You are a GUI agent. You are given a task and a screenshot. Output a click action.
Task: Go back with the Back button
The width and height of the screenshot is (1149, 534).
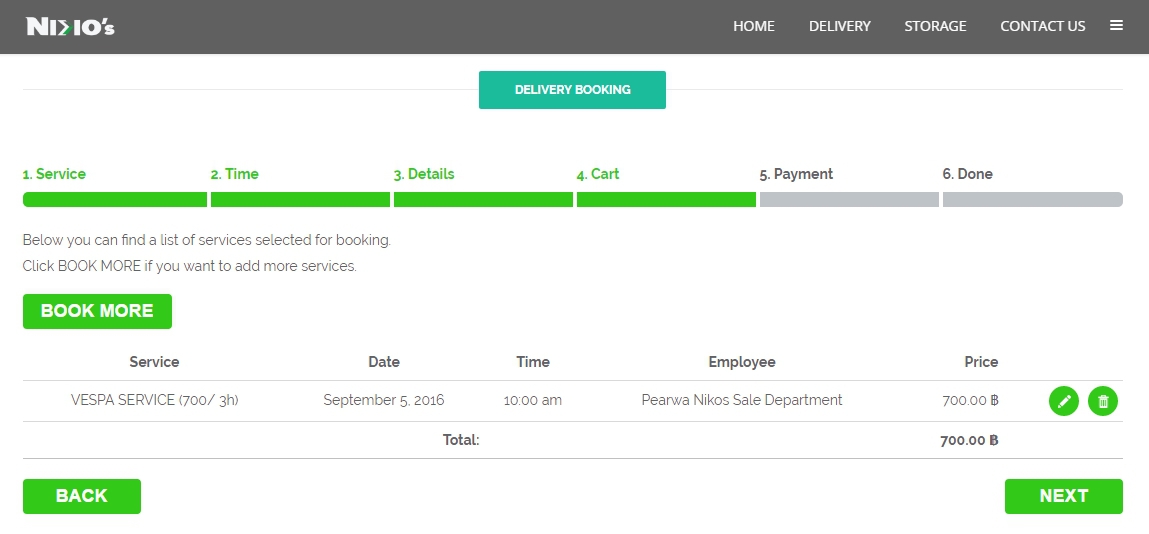[x=82, y=496]
